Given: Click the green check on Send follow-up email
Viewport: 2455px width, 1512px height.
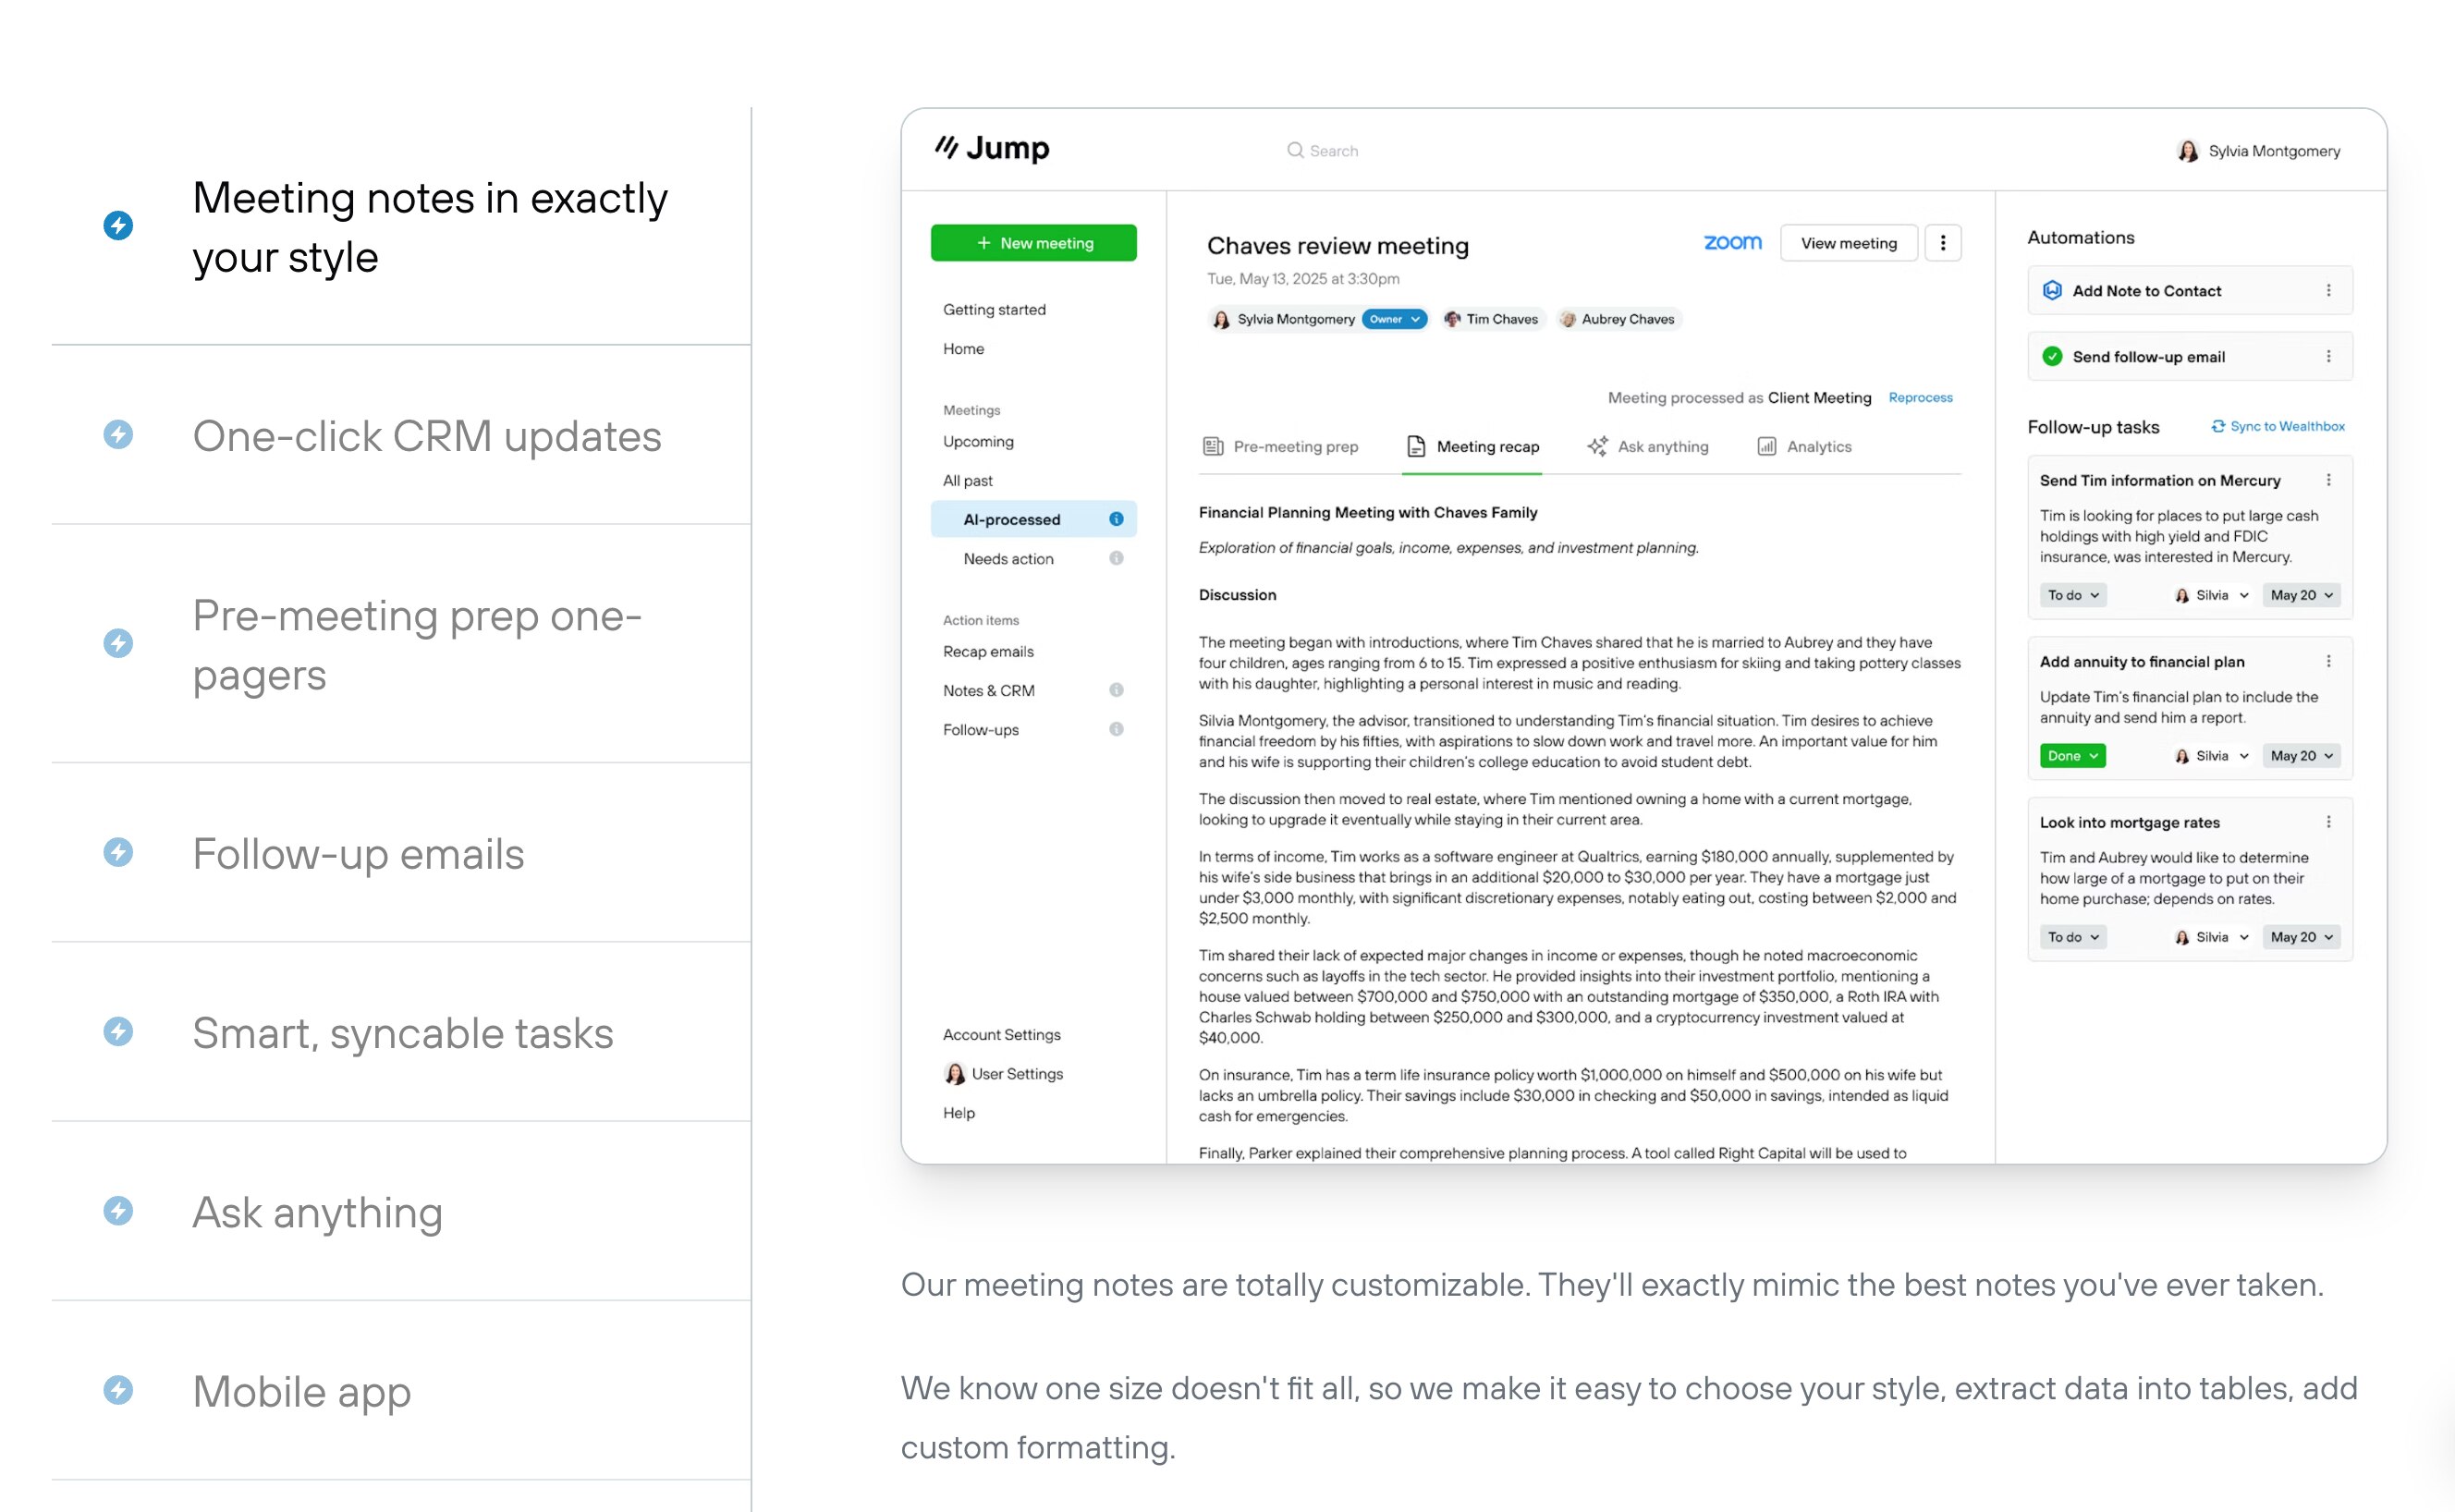Looking at the screenshot, I should [x=2052, y=357].
